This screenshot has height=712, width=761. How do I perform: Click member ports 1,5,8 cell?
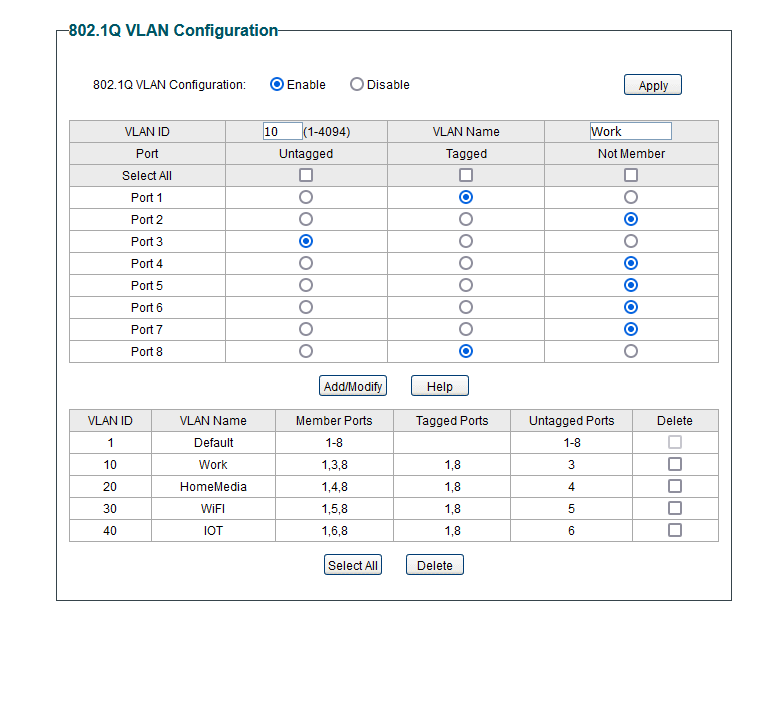pyautogui.click(x=334, y=509)
